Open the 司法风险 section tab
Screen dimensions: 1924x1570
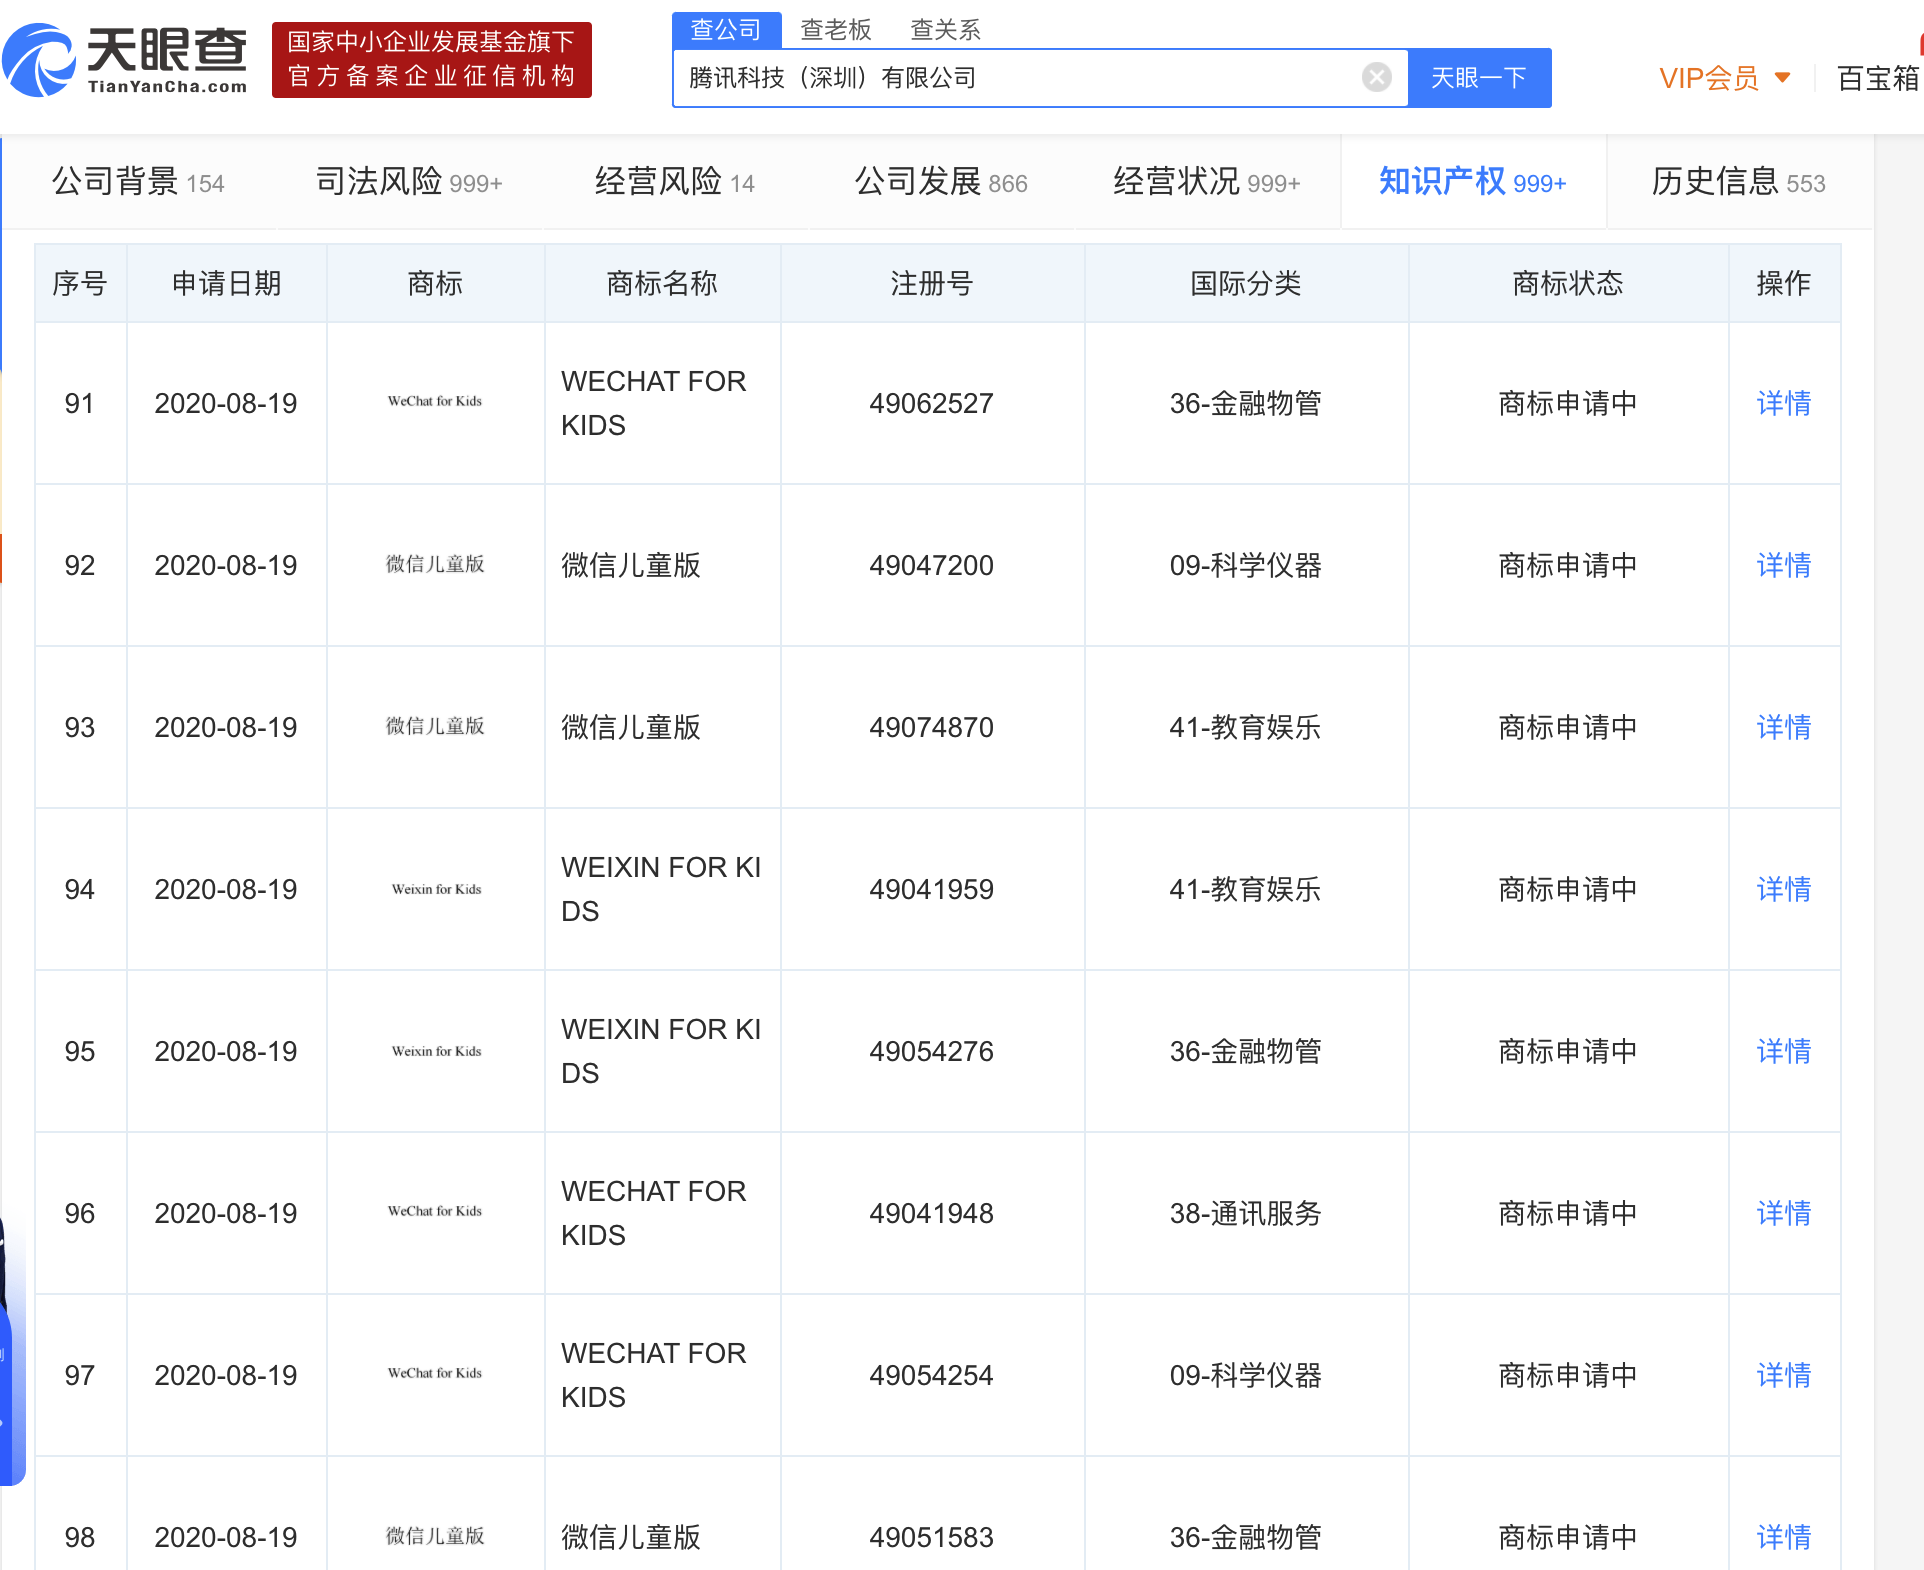pyautogui.click(x=408, y=182)
